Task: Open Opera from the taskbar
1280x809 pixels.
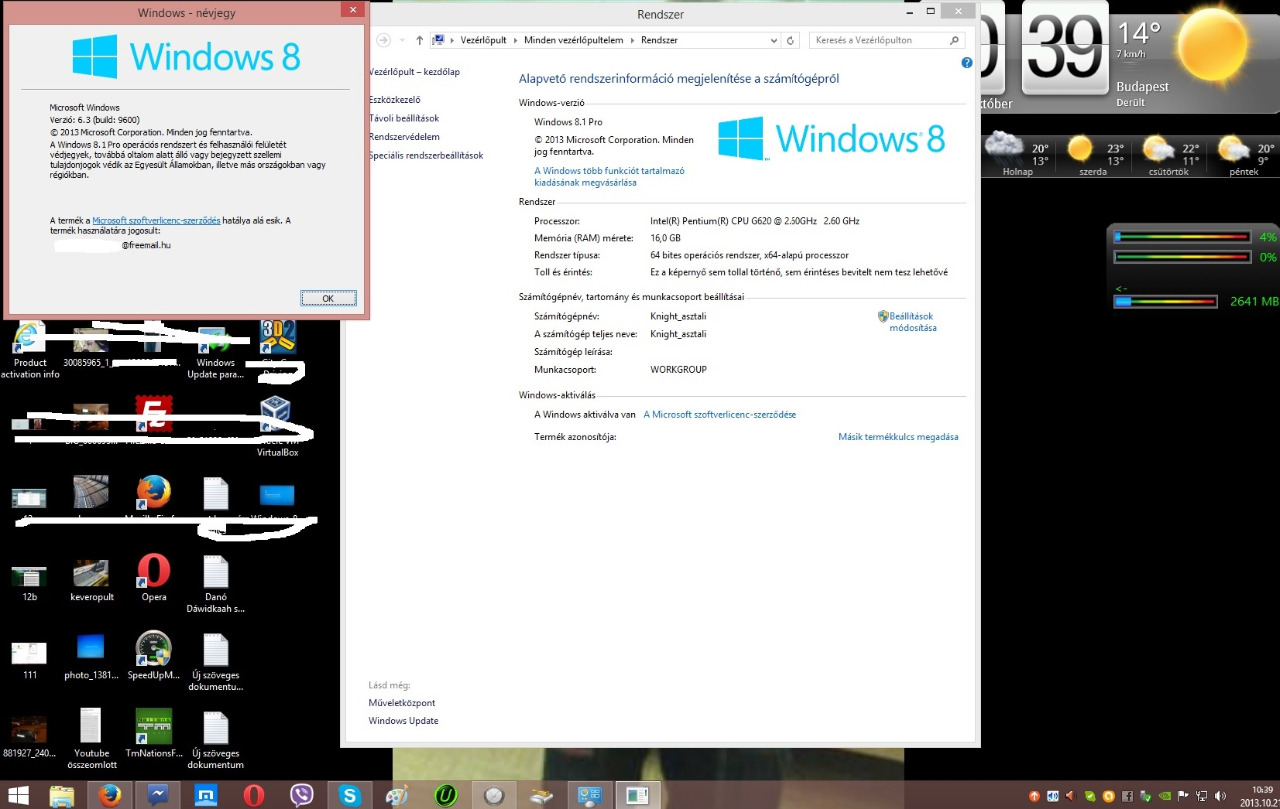Action: click(254, 796)
